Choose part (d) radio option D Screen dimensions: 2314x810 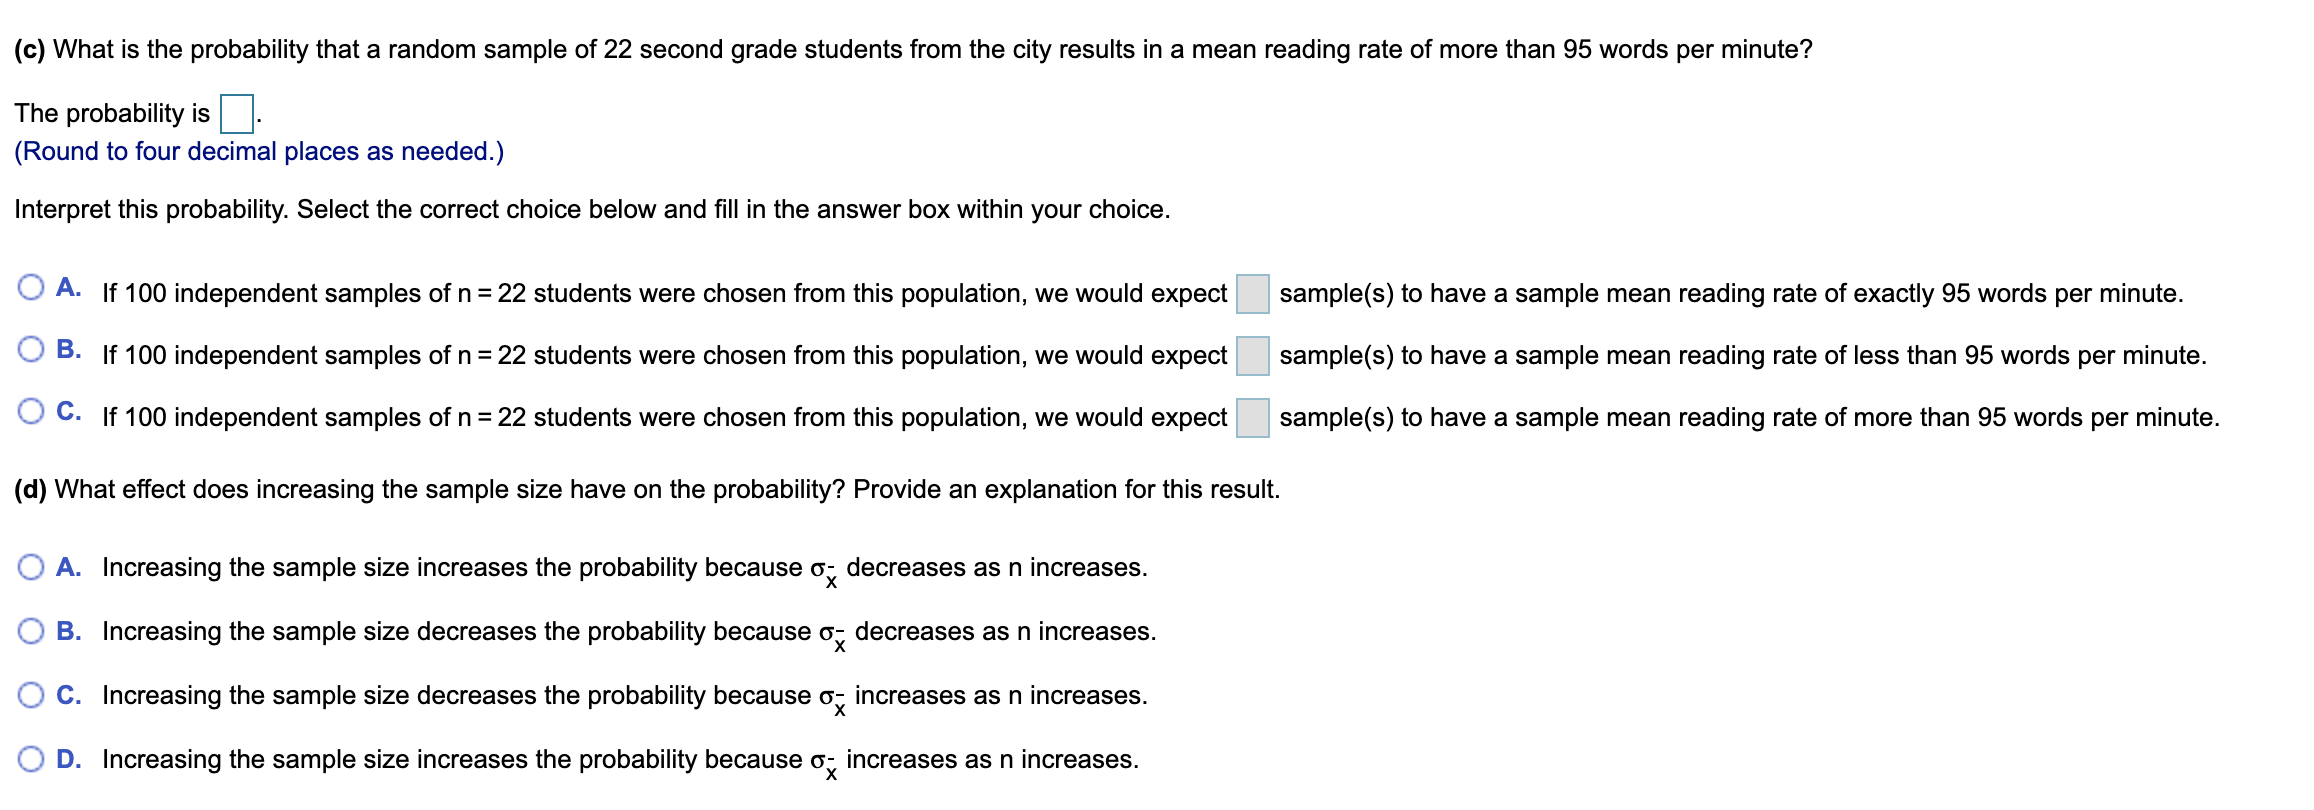pyautogui.click(x=31, y=760)
